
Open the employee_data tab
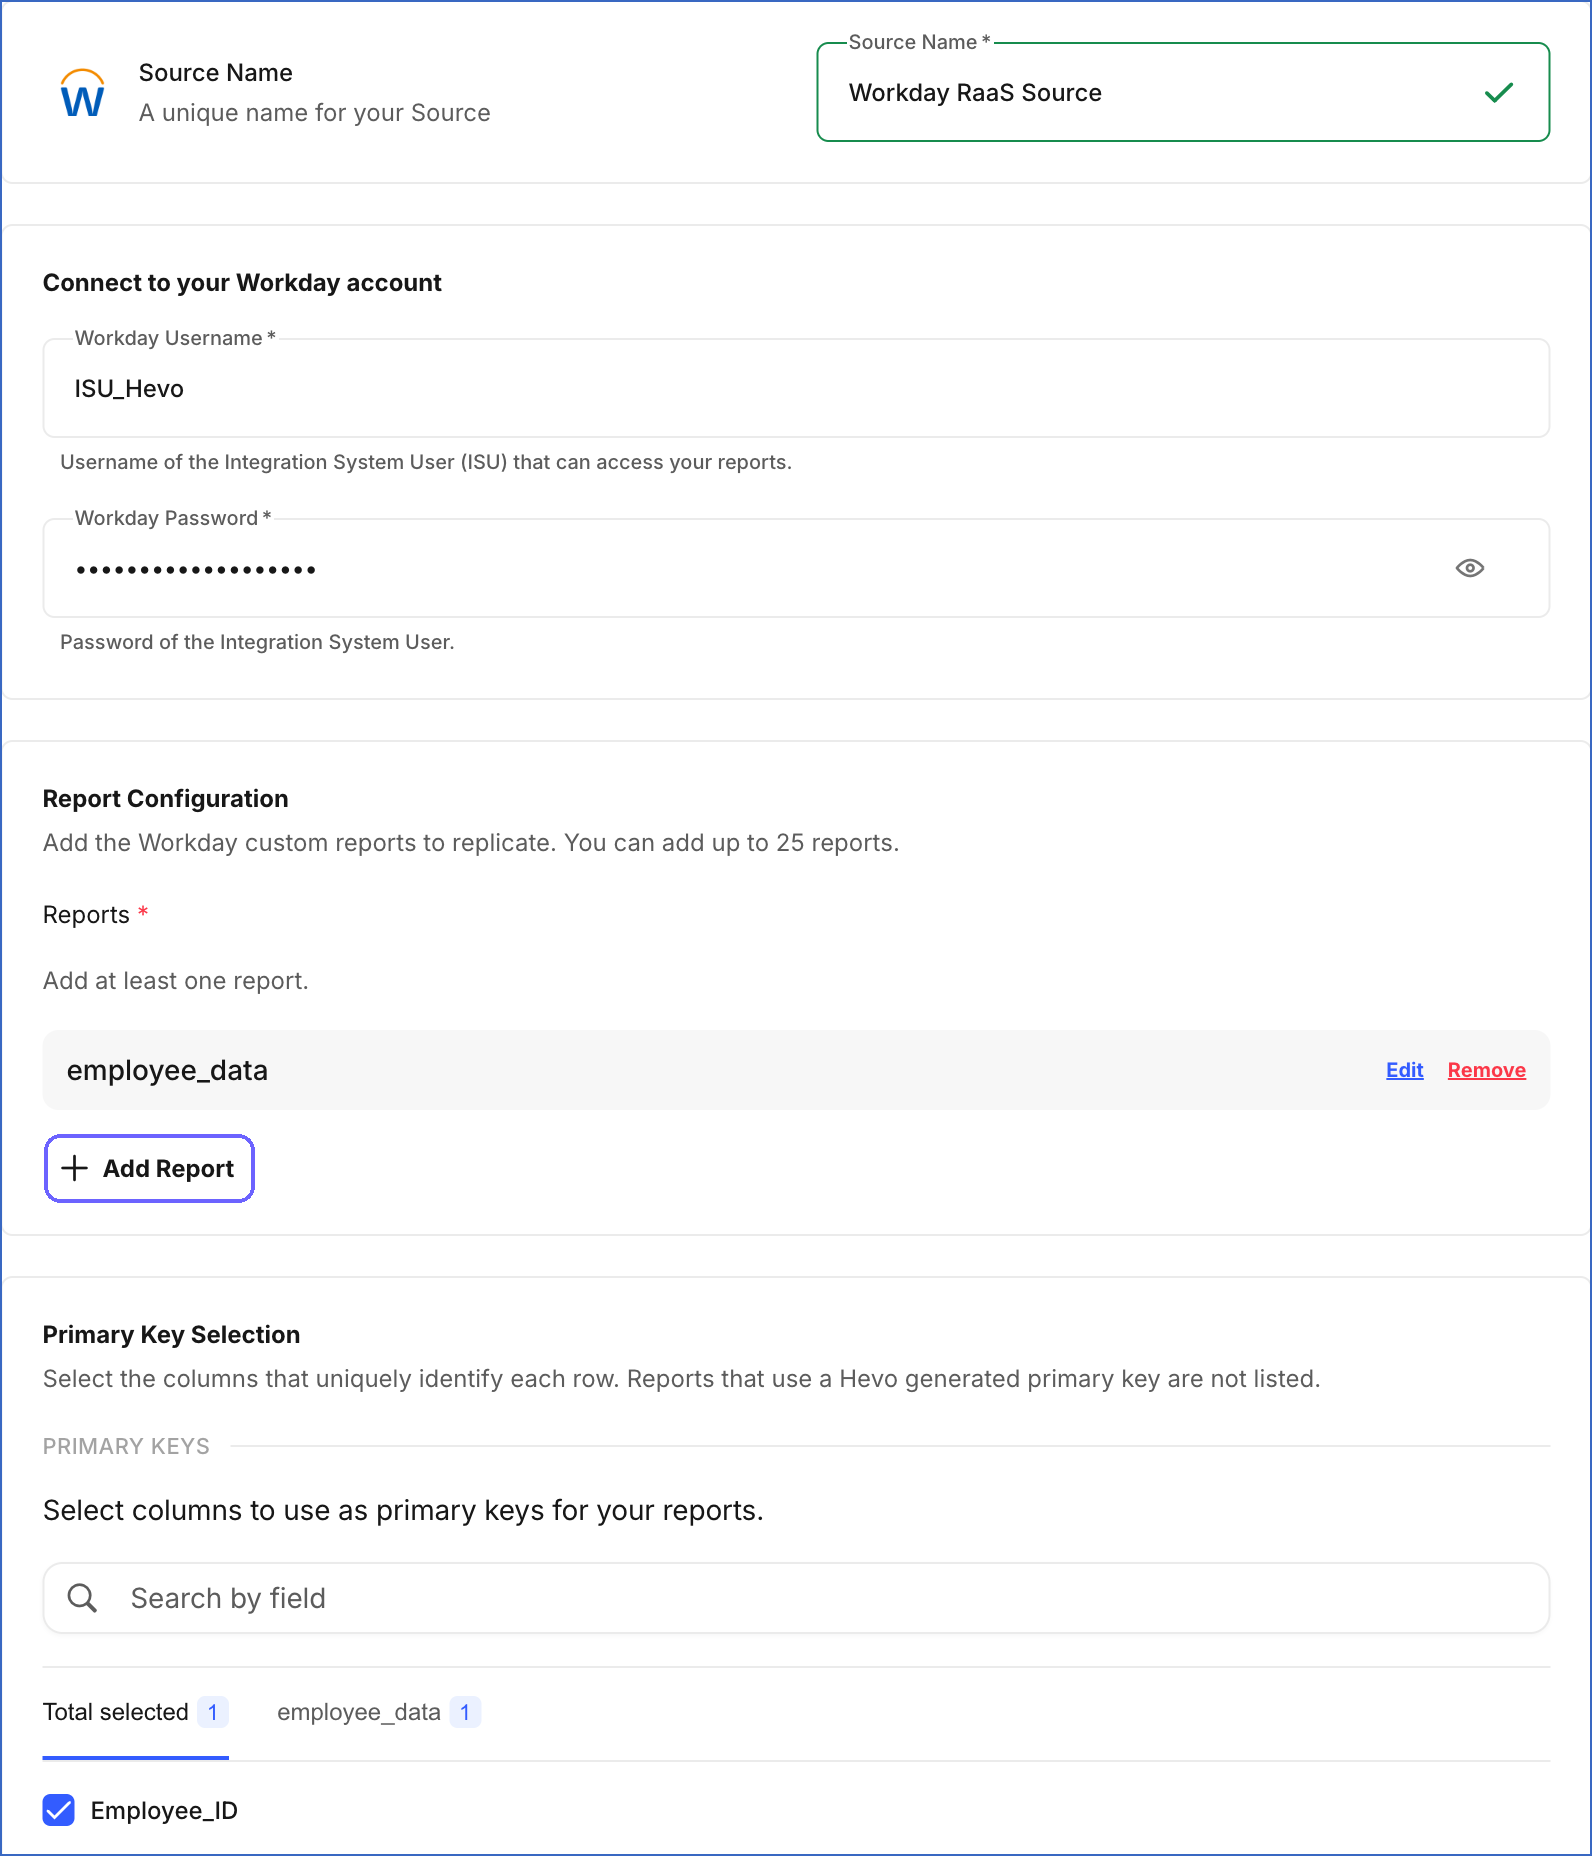[x=378, y=1712]
